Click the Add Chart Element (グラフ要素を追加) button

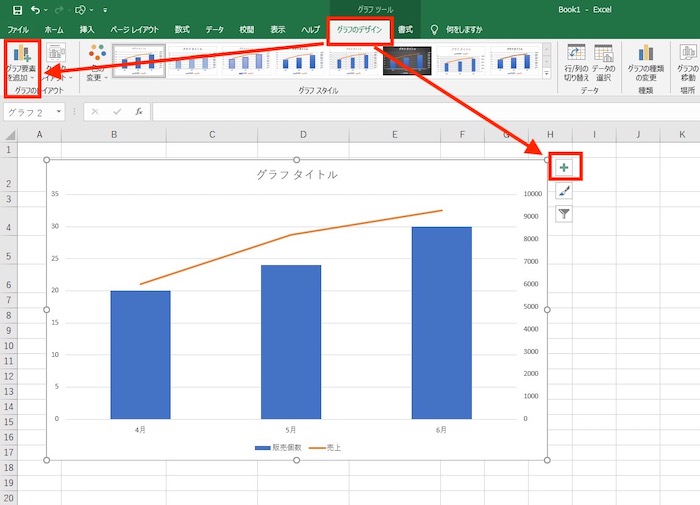22,64
